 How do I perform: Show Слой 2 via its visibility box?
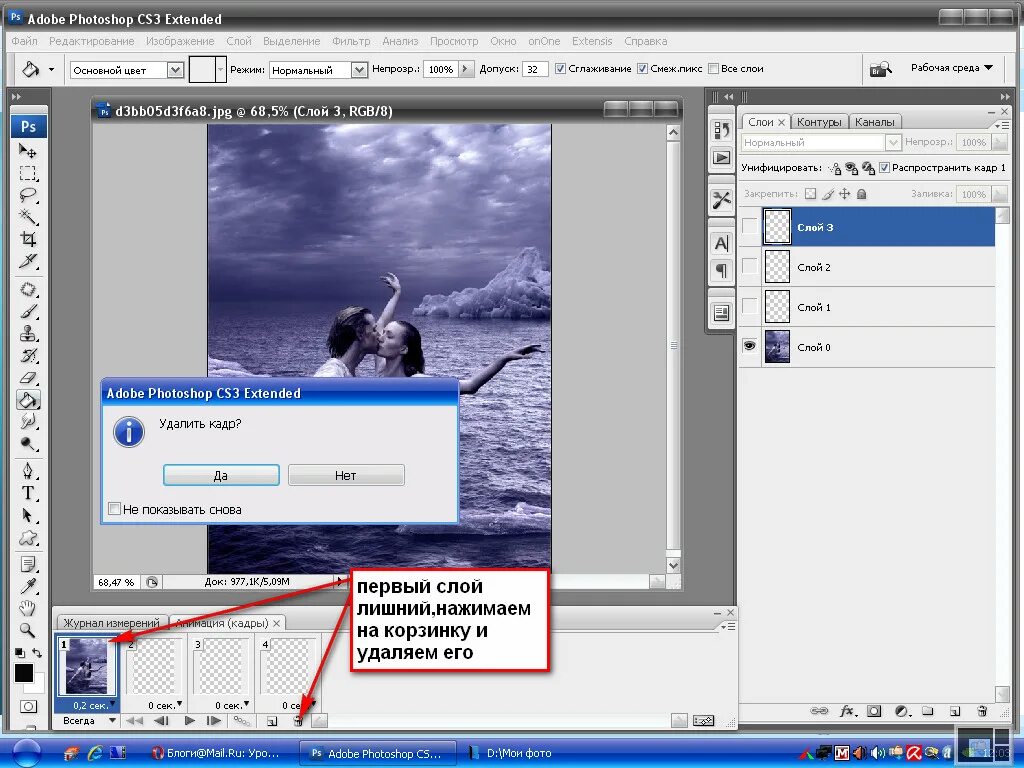pos(750,266)
